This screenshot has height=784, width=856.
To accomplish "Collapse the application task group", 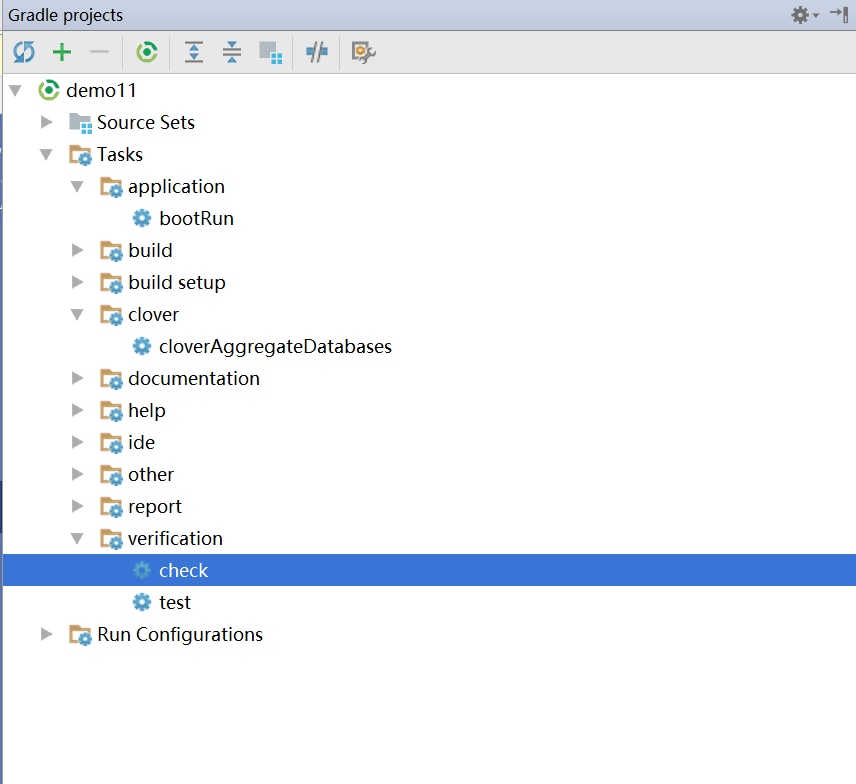I will (78, 187).
